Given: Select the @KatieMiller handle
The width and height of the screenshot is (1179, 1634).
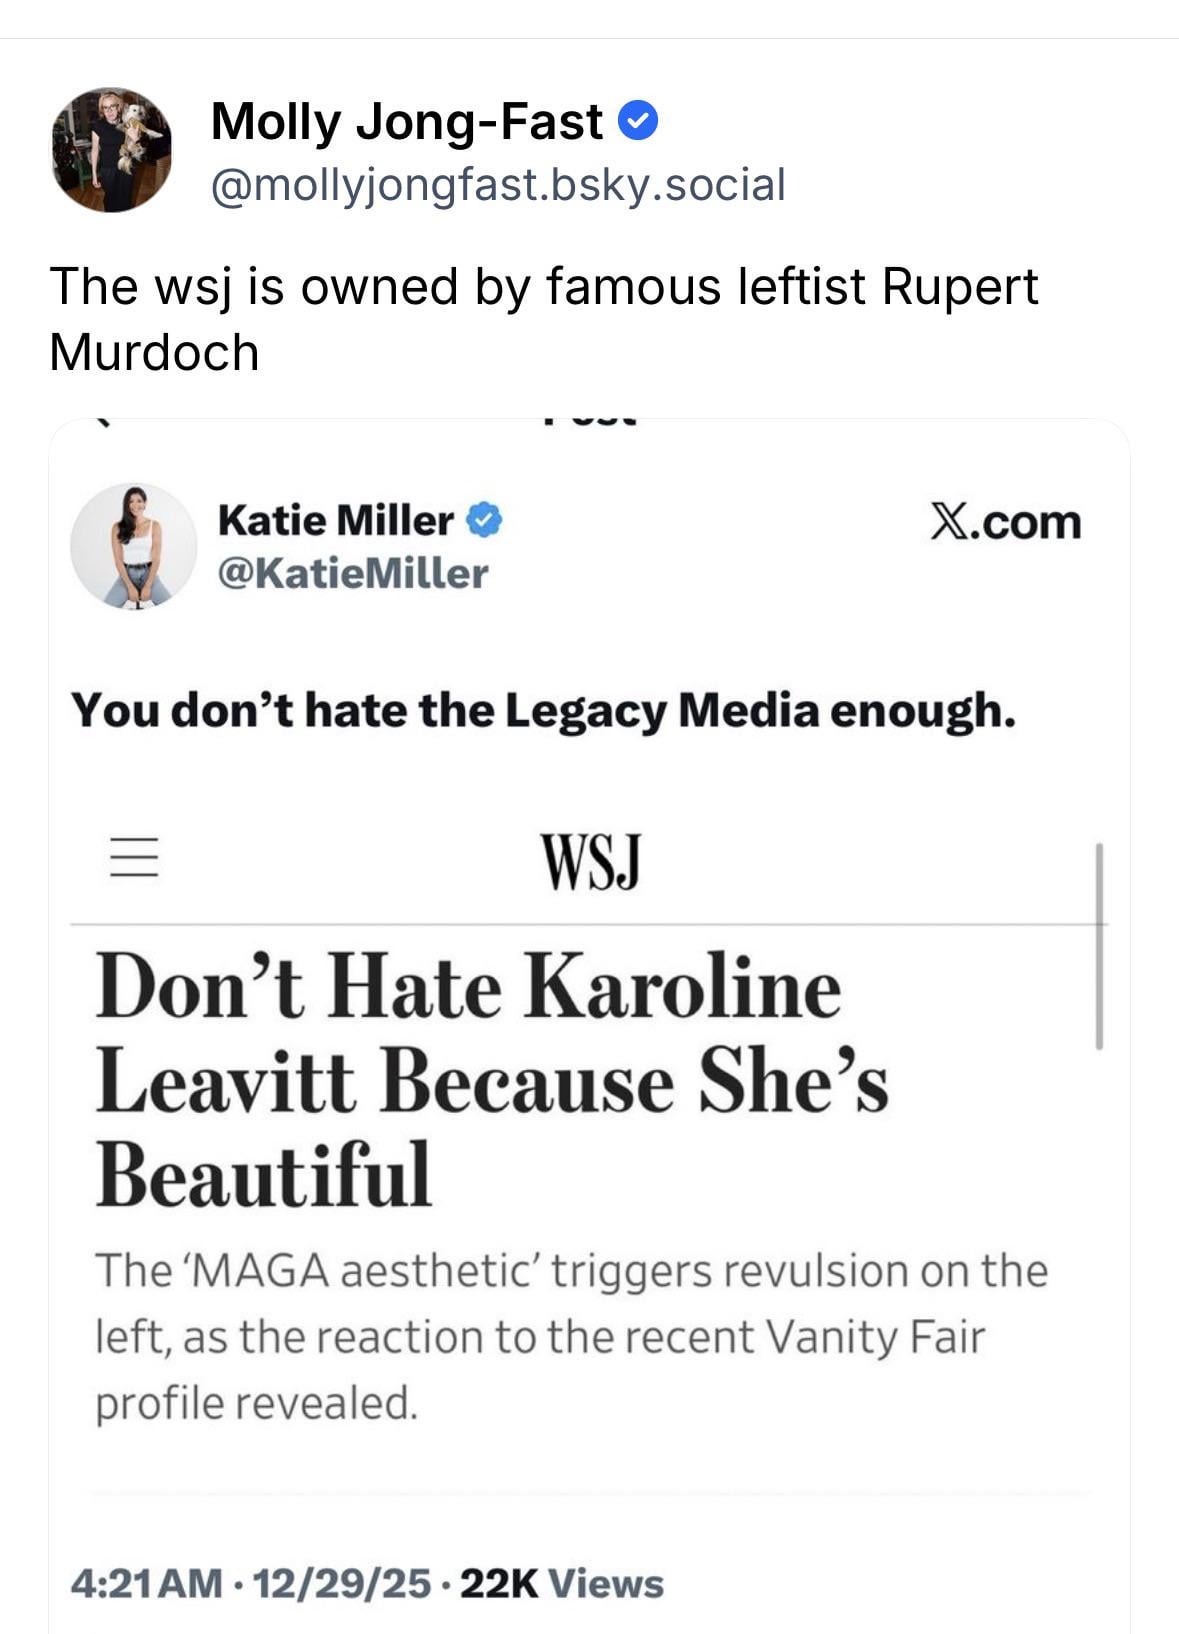Looking at the screenshot, I should [352, 573].
